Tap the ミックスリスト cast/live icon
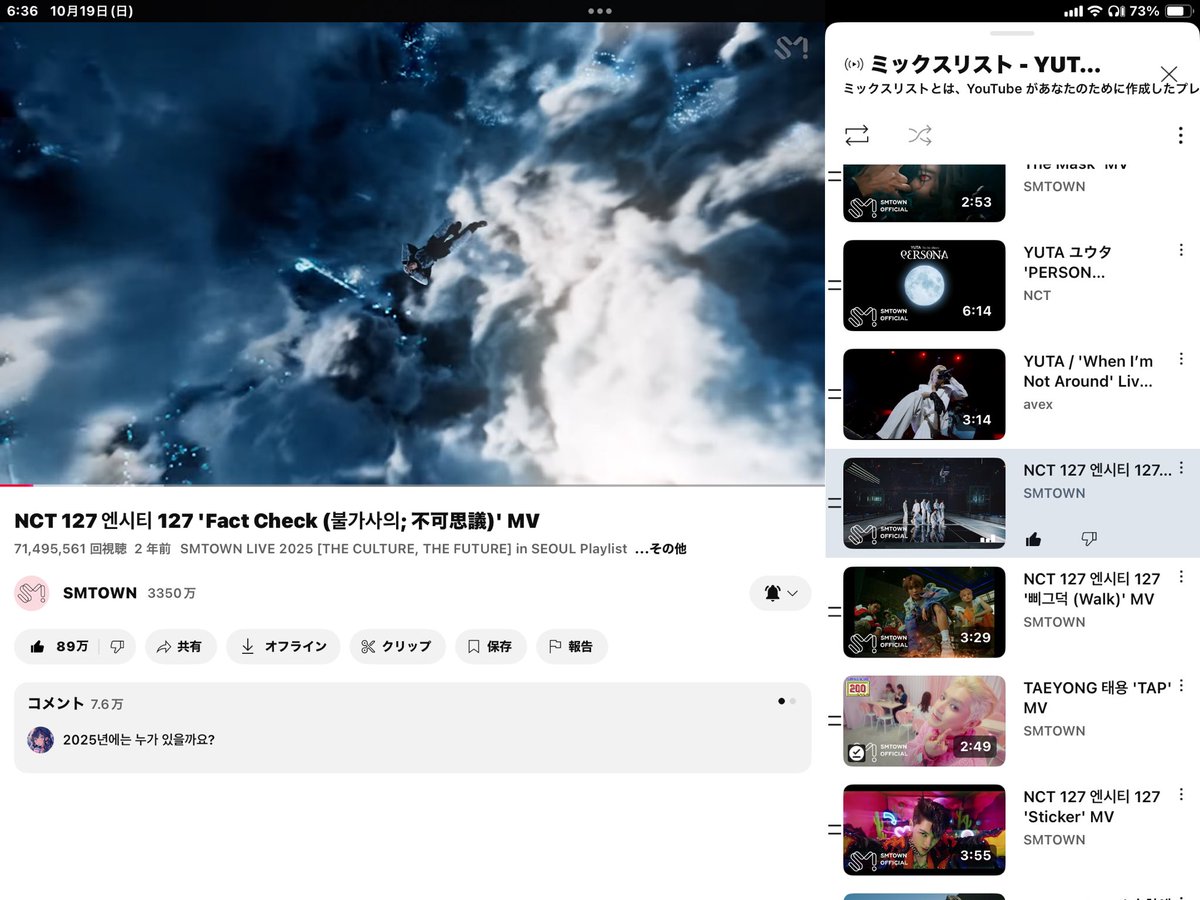The image size is (1200, 900). [853, 65]
